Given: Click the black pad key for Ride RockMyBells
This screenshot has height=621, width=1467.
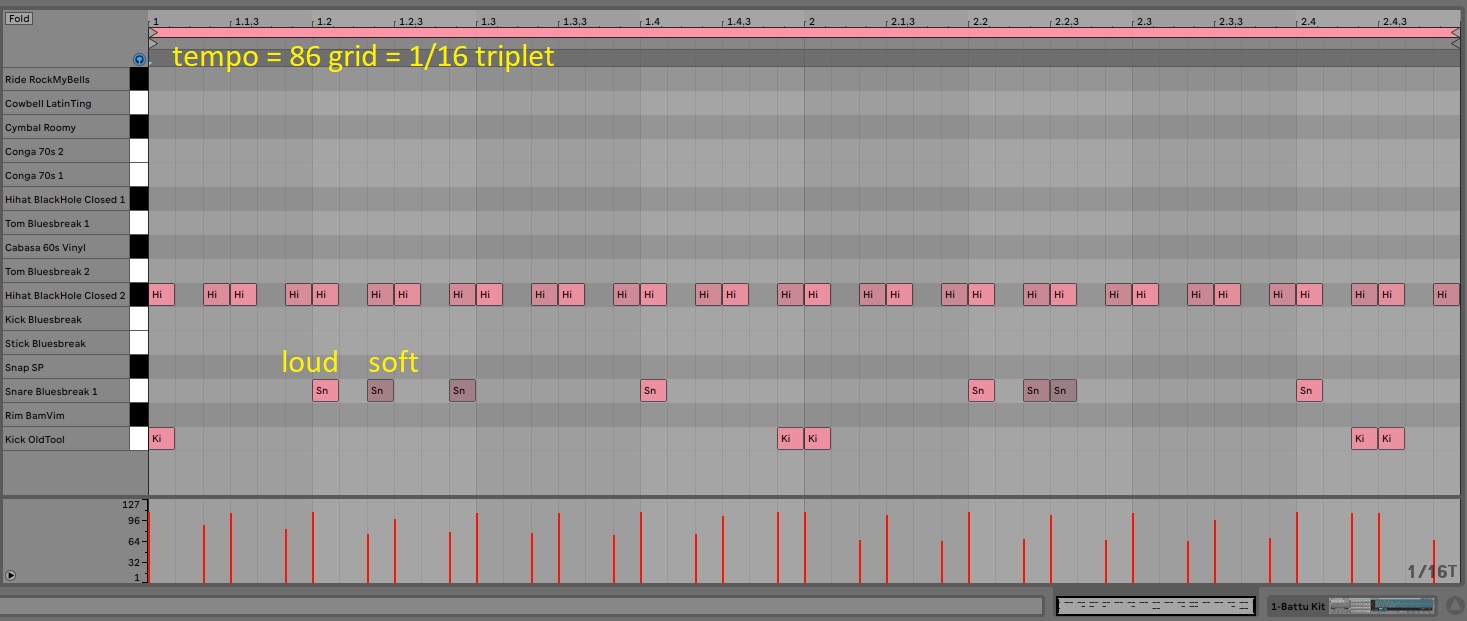Looking at the screenshot, I should coord(138,79).
